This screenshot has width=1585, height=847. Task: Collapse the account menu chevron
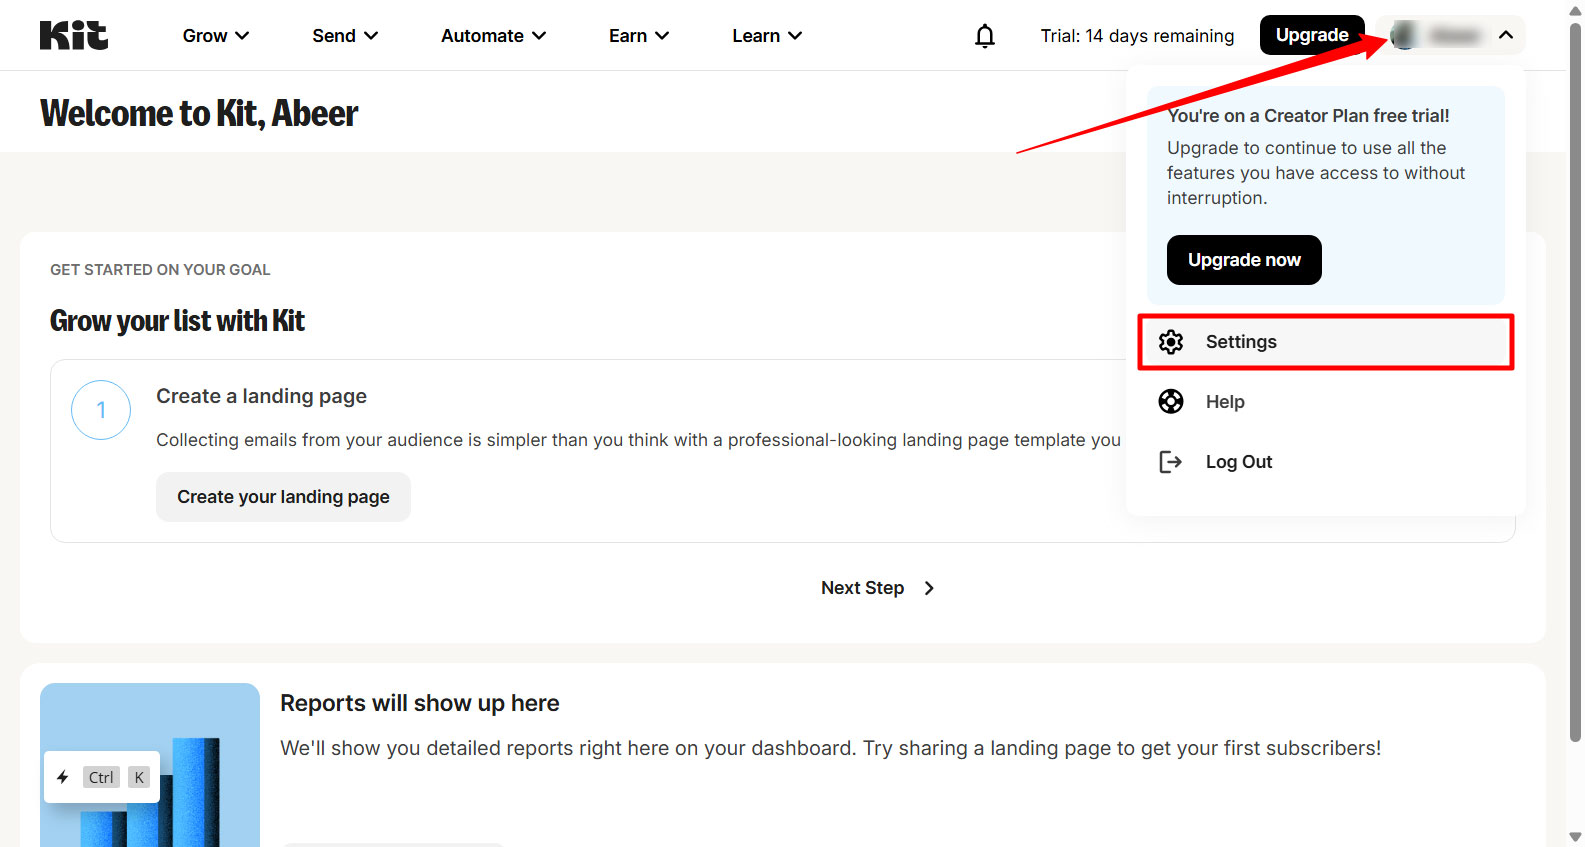(x=1506, y=35)
